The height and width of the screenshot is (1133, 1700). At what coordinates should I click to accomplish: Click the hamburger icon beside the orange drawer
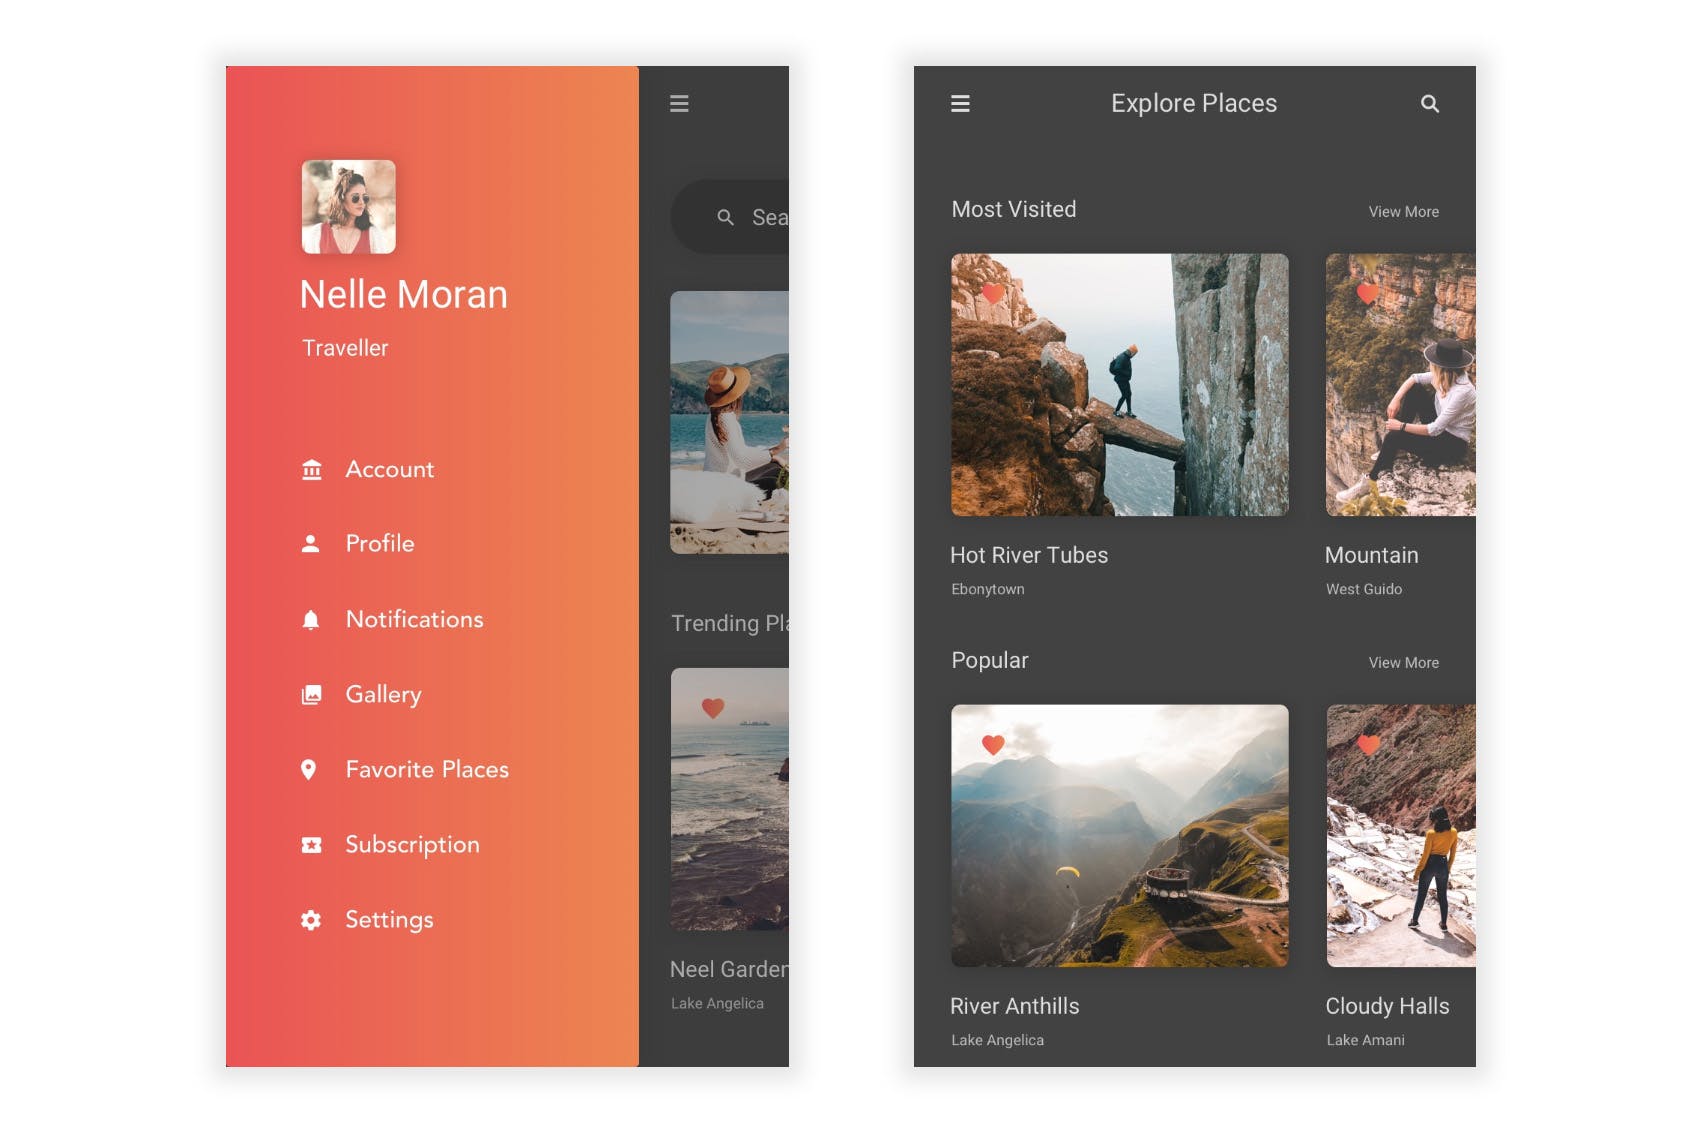[x=679, y=104]
